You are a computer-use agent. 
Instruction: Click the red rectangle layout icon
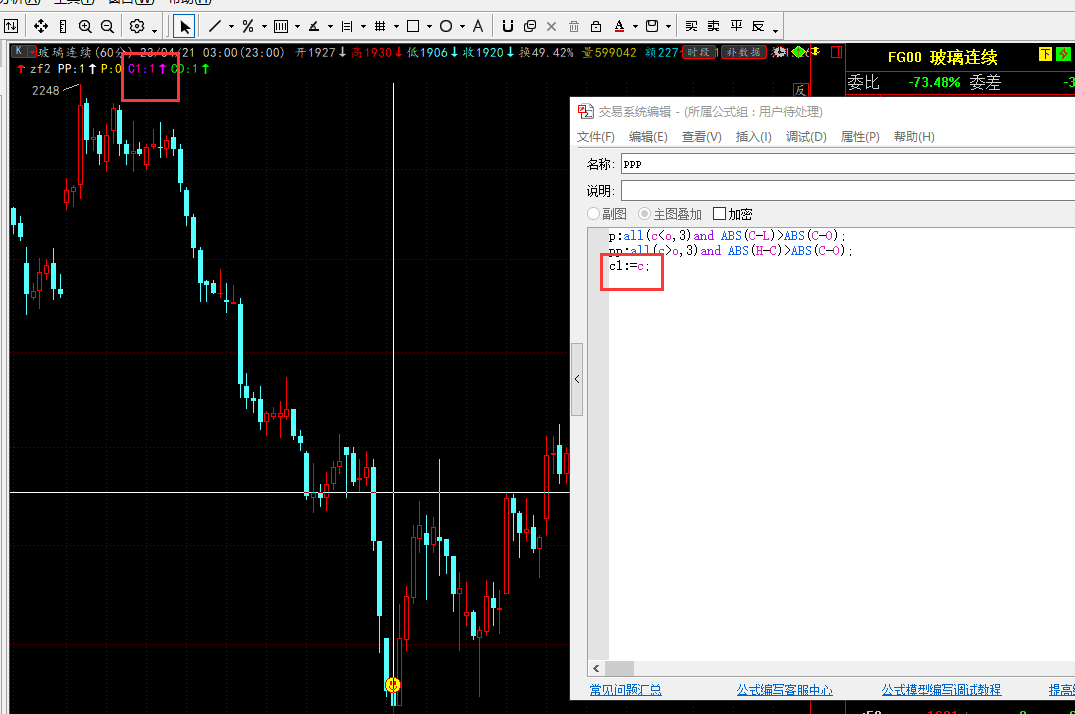[836, 52]
